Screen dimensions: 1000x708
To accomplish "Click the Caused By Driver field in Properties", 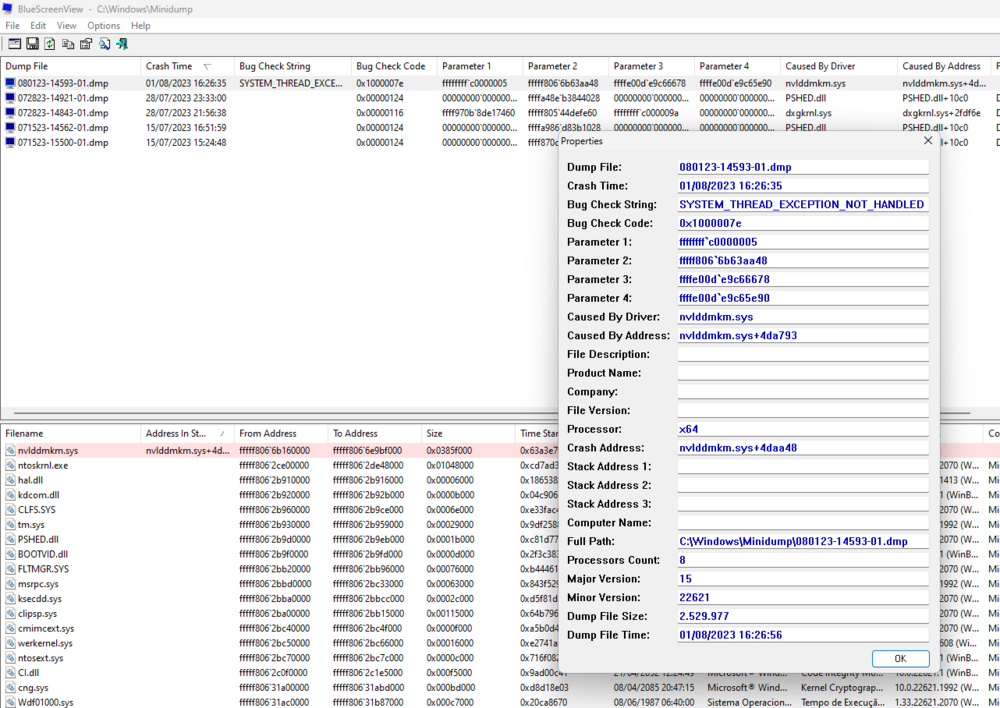I will coord(802,317).
